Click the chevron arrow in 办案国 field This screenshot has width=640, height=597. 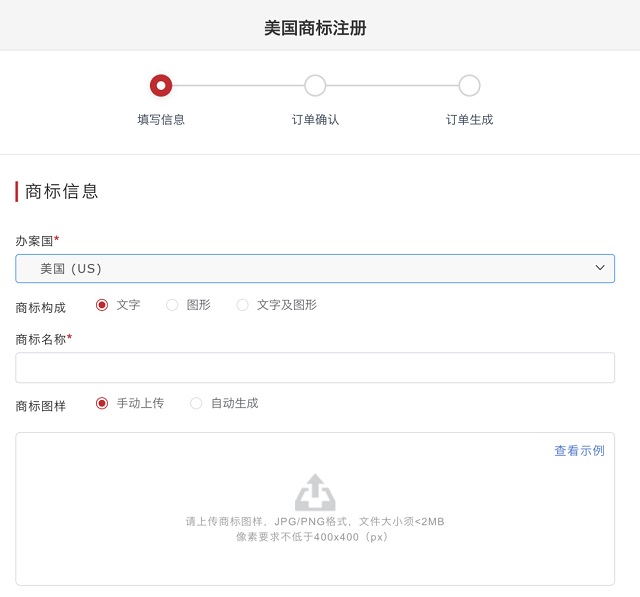pyautogui.click(x=600, y=268)
